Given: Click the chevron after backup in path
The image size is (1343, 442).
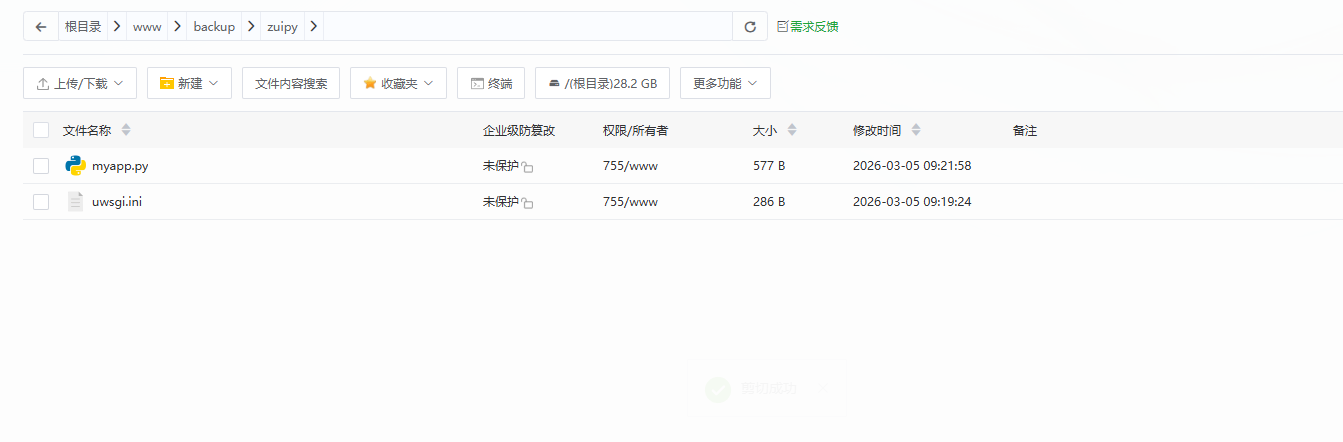Looking at the screenshot, I should tap(250, 27).
